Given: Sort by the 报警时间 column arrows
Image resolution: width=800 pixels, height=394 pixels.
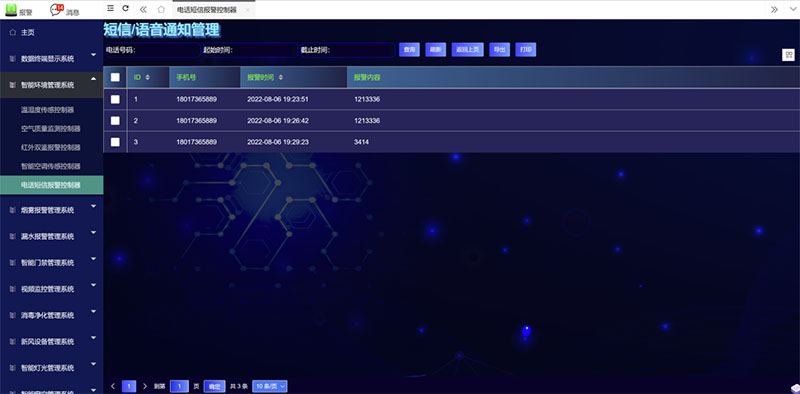Looking at the screenshot, I should (x=281, y=78).
